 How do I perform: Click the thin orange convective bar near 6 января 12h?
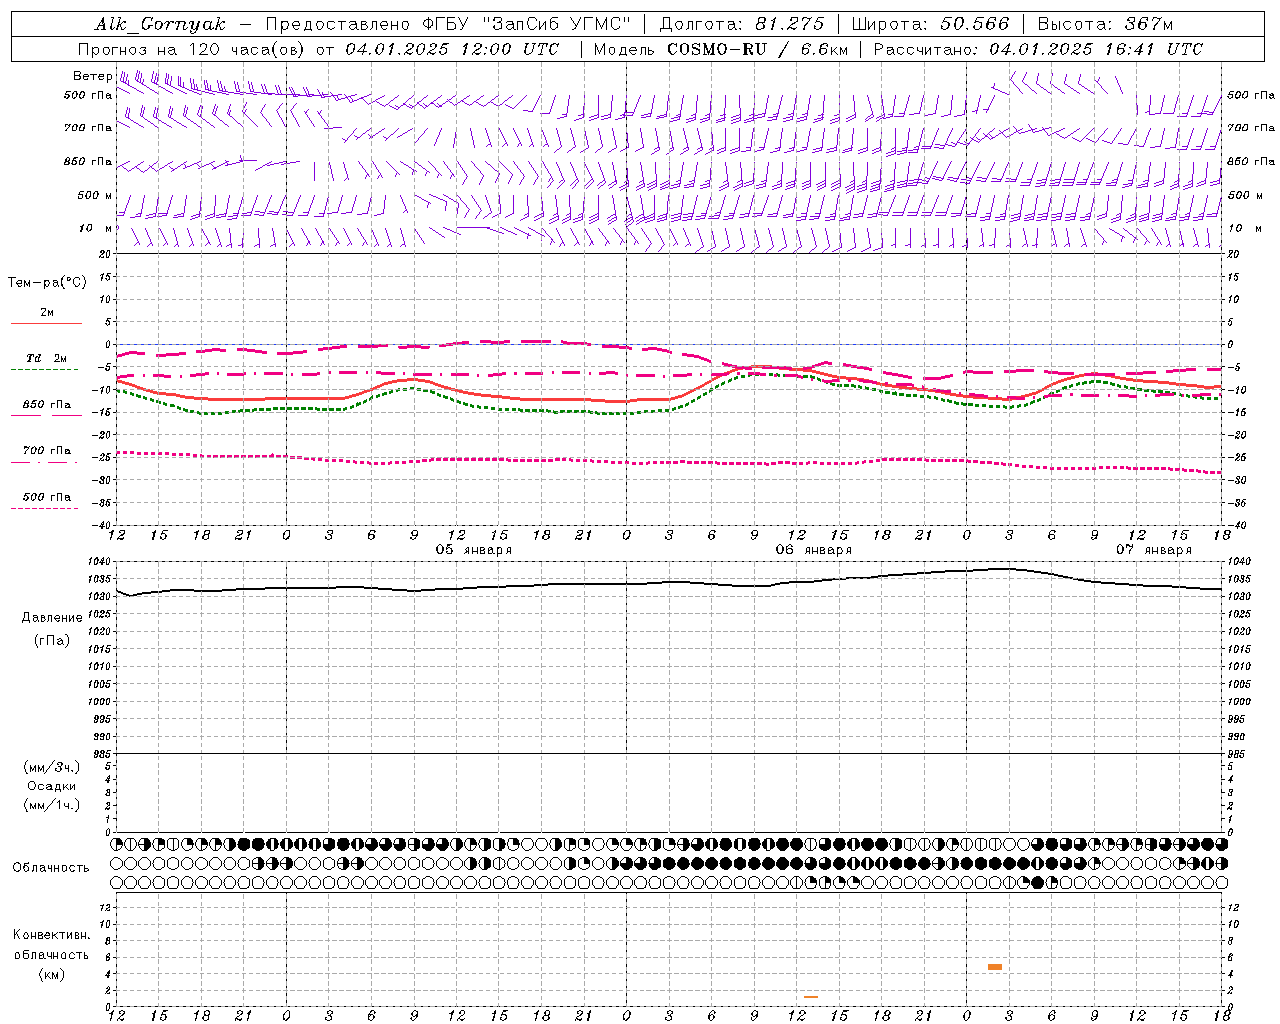pos(811,997)
